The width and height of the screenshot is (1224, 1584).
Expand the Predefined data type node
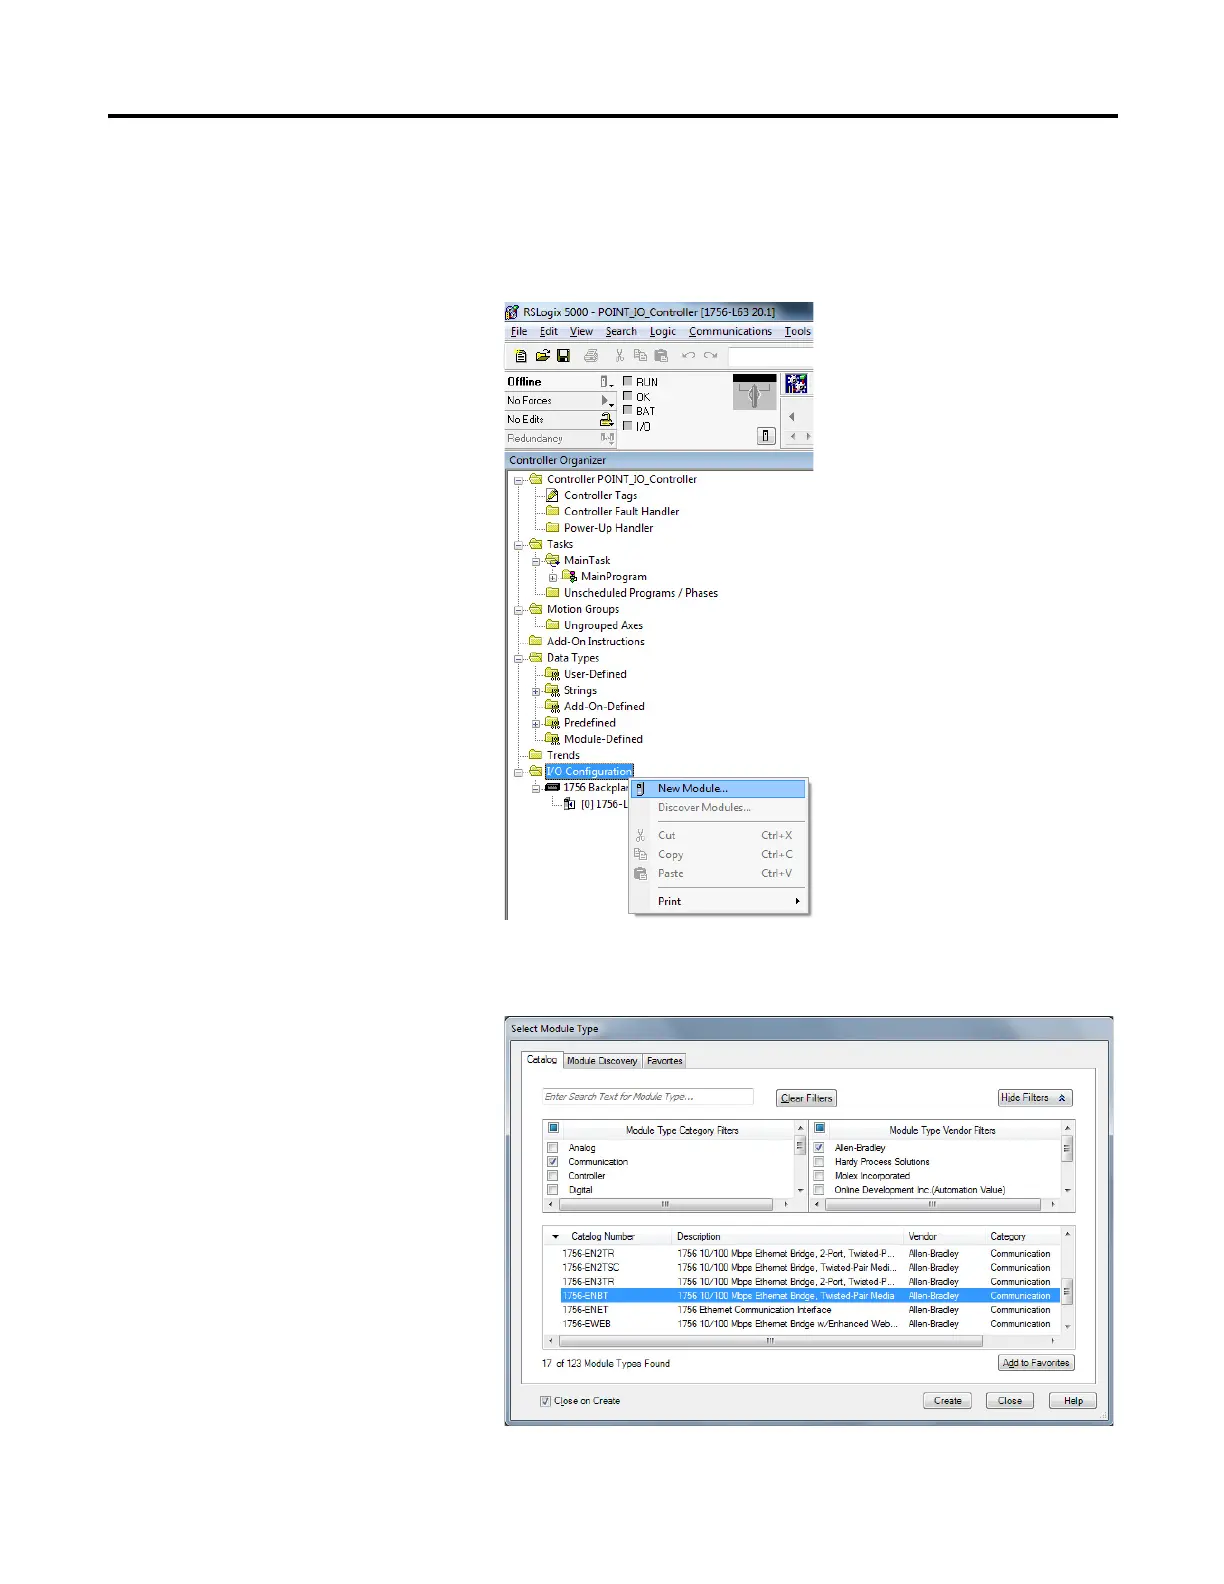[x=536, y=723]
